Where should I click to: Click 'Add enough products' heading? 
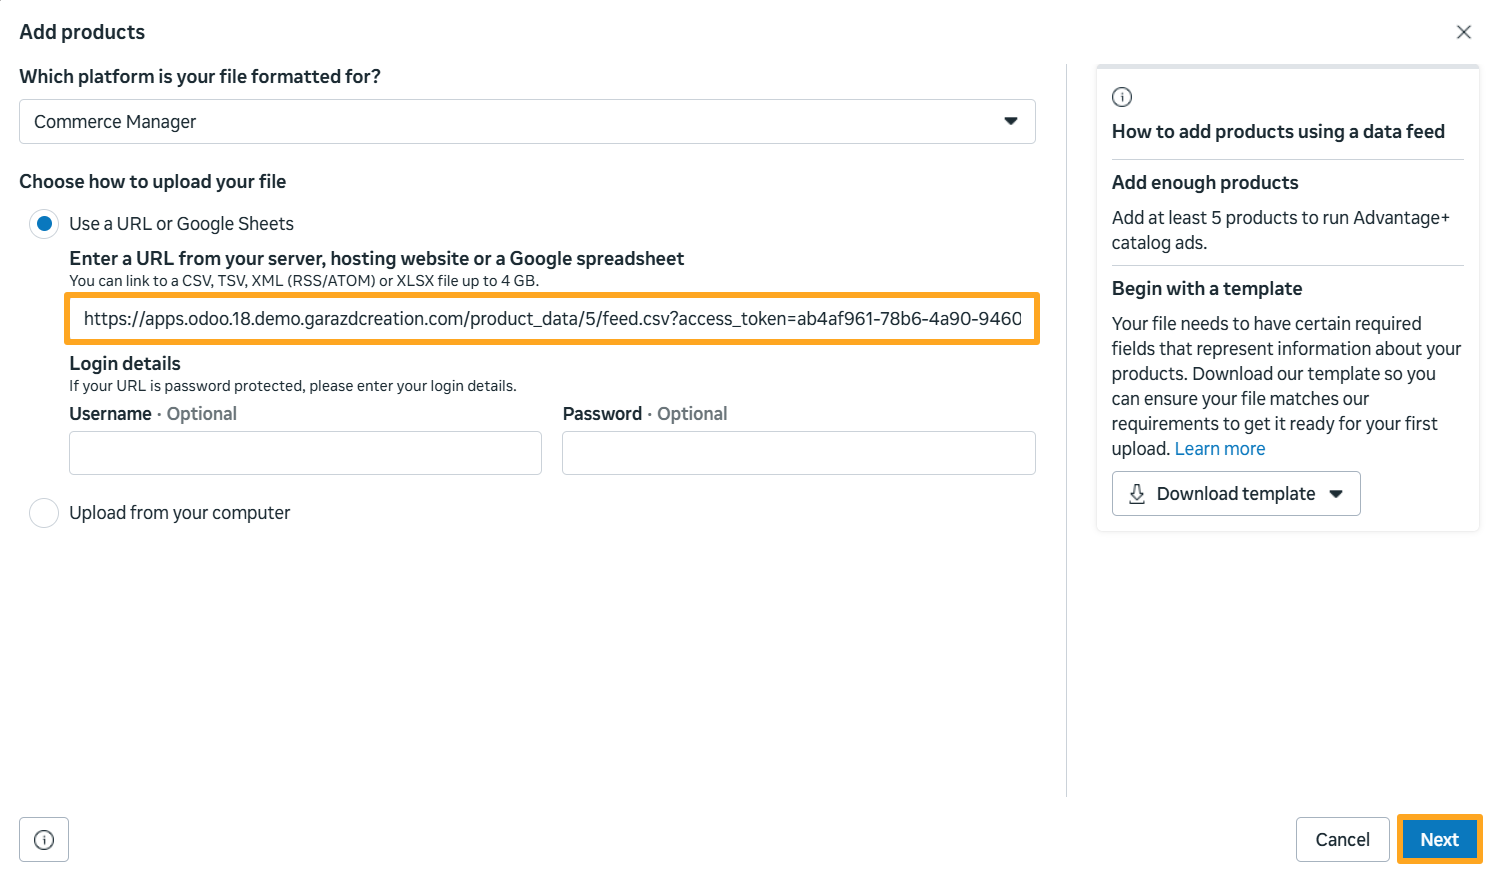coord(1205,183)
